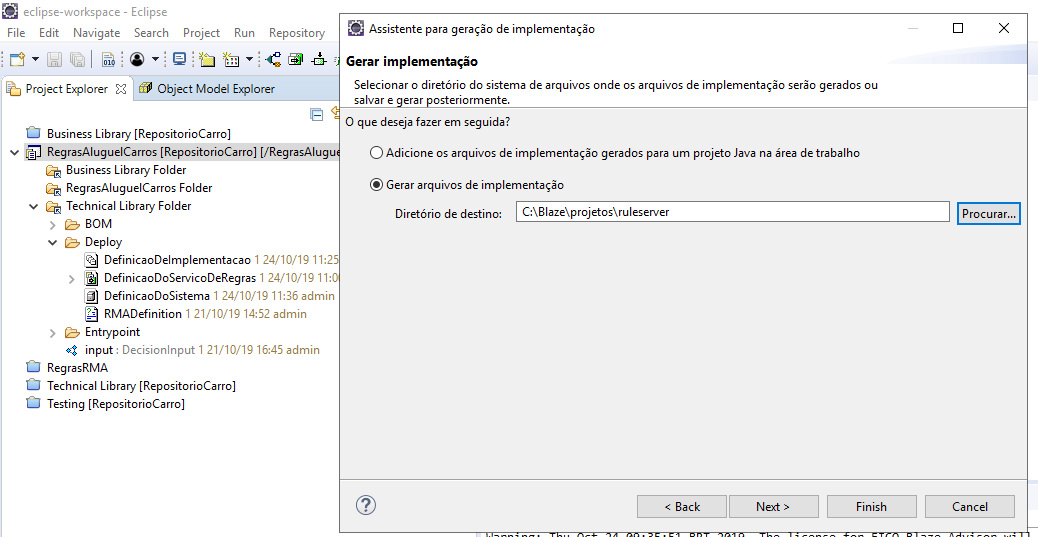This screenshot has width=1038, height=537.
Task: Expand DefinicaoDoServicoDeRegras node
Action: [71, 278]
